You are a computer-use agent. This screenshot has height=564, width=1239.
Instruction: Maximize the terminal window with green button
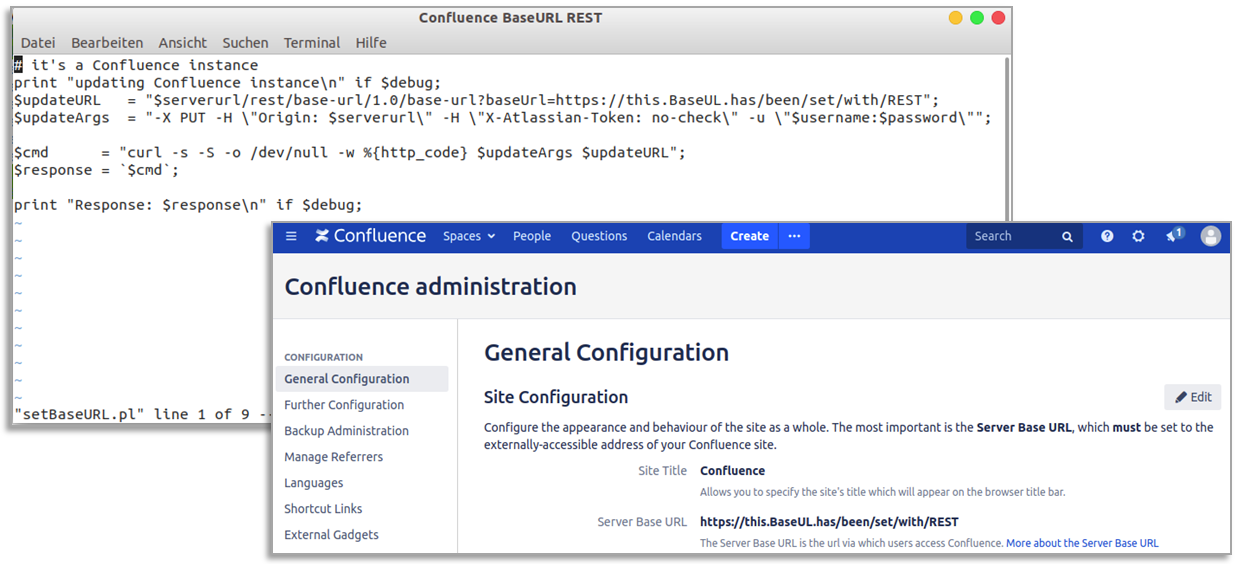tap(976, 18)
